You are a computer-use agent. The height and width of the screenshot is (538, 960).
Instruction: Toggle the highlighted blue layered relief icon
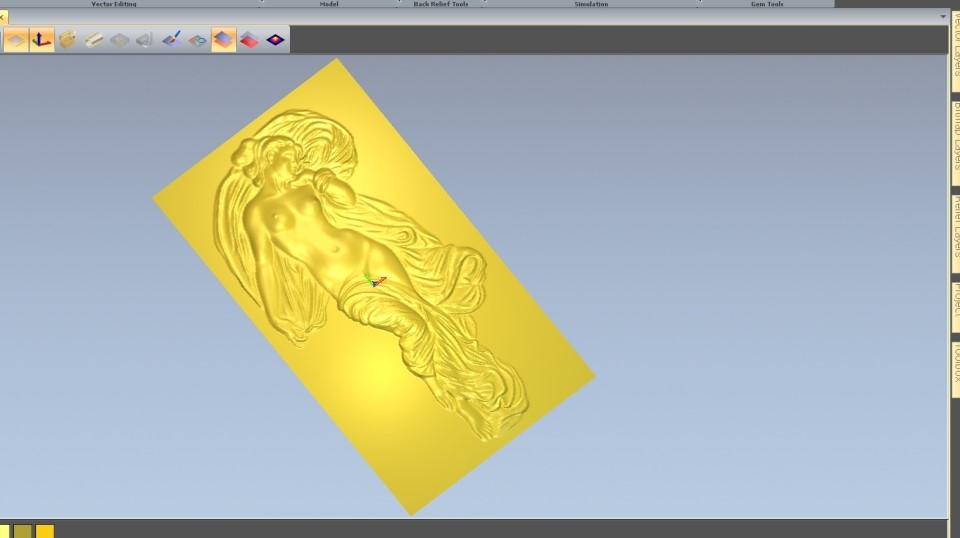click(223, 40)
